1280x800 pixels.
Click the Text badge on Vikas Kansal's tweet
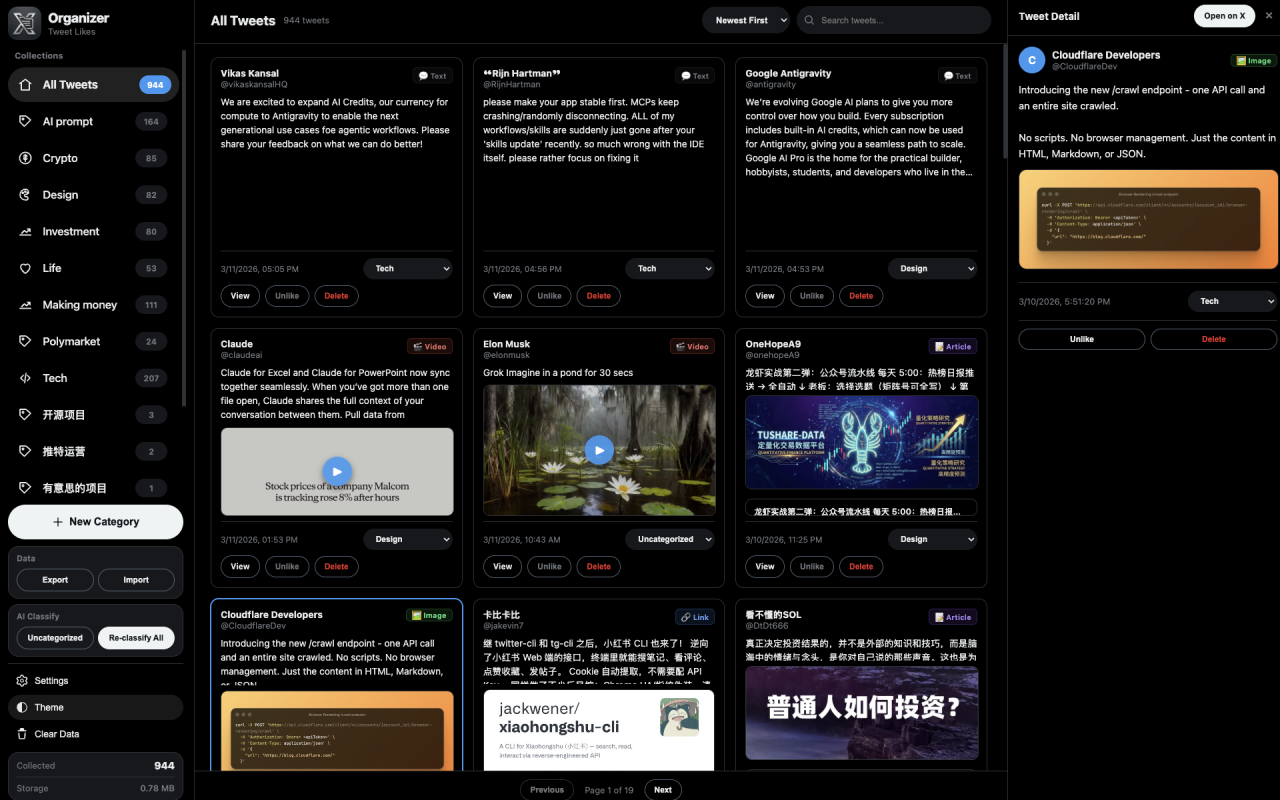(x=433, y=76)
